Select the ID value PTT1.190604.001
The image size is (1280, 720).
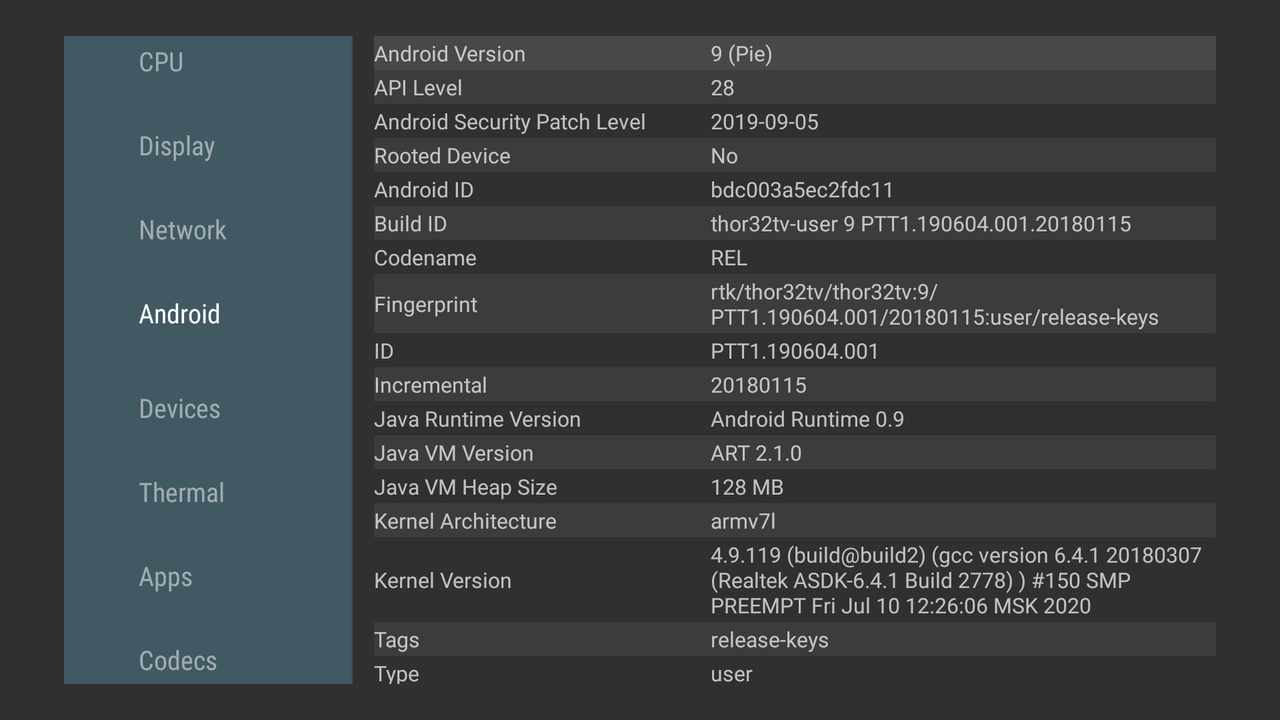(x=795, y=351)
